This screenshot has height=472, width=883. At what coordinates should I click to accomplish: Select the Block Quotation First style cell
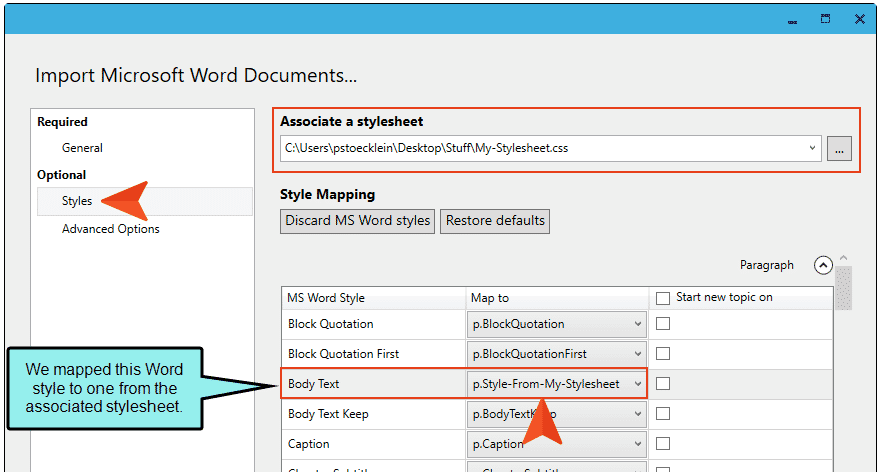click(374, 354)
